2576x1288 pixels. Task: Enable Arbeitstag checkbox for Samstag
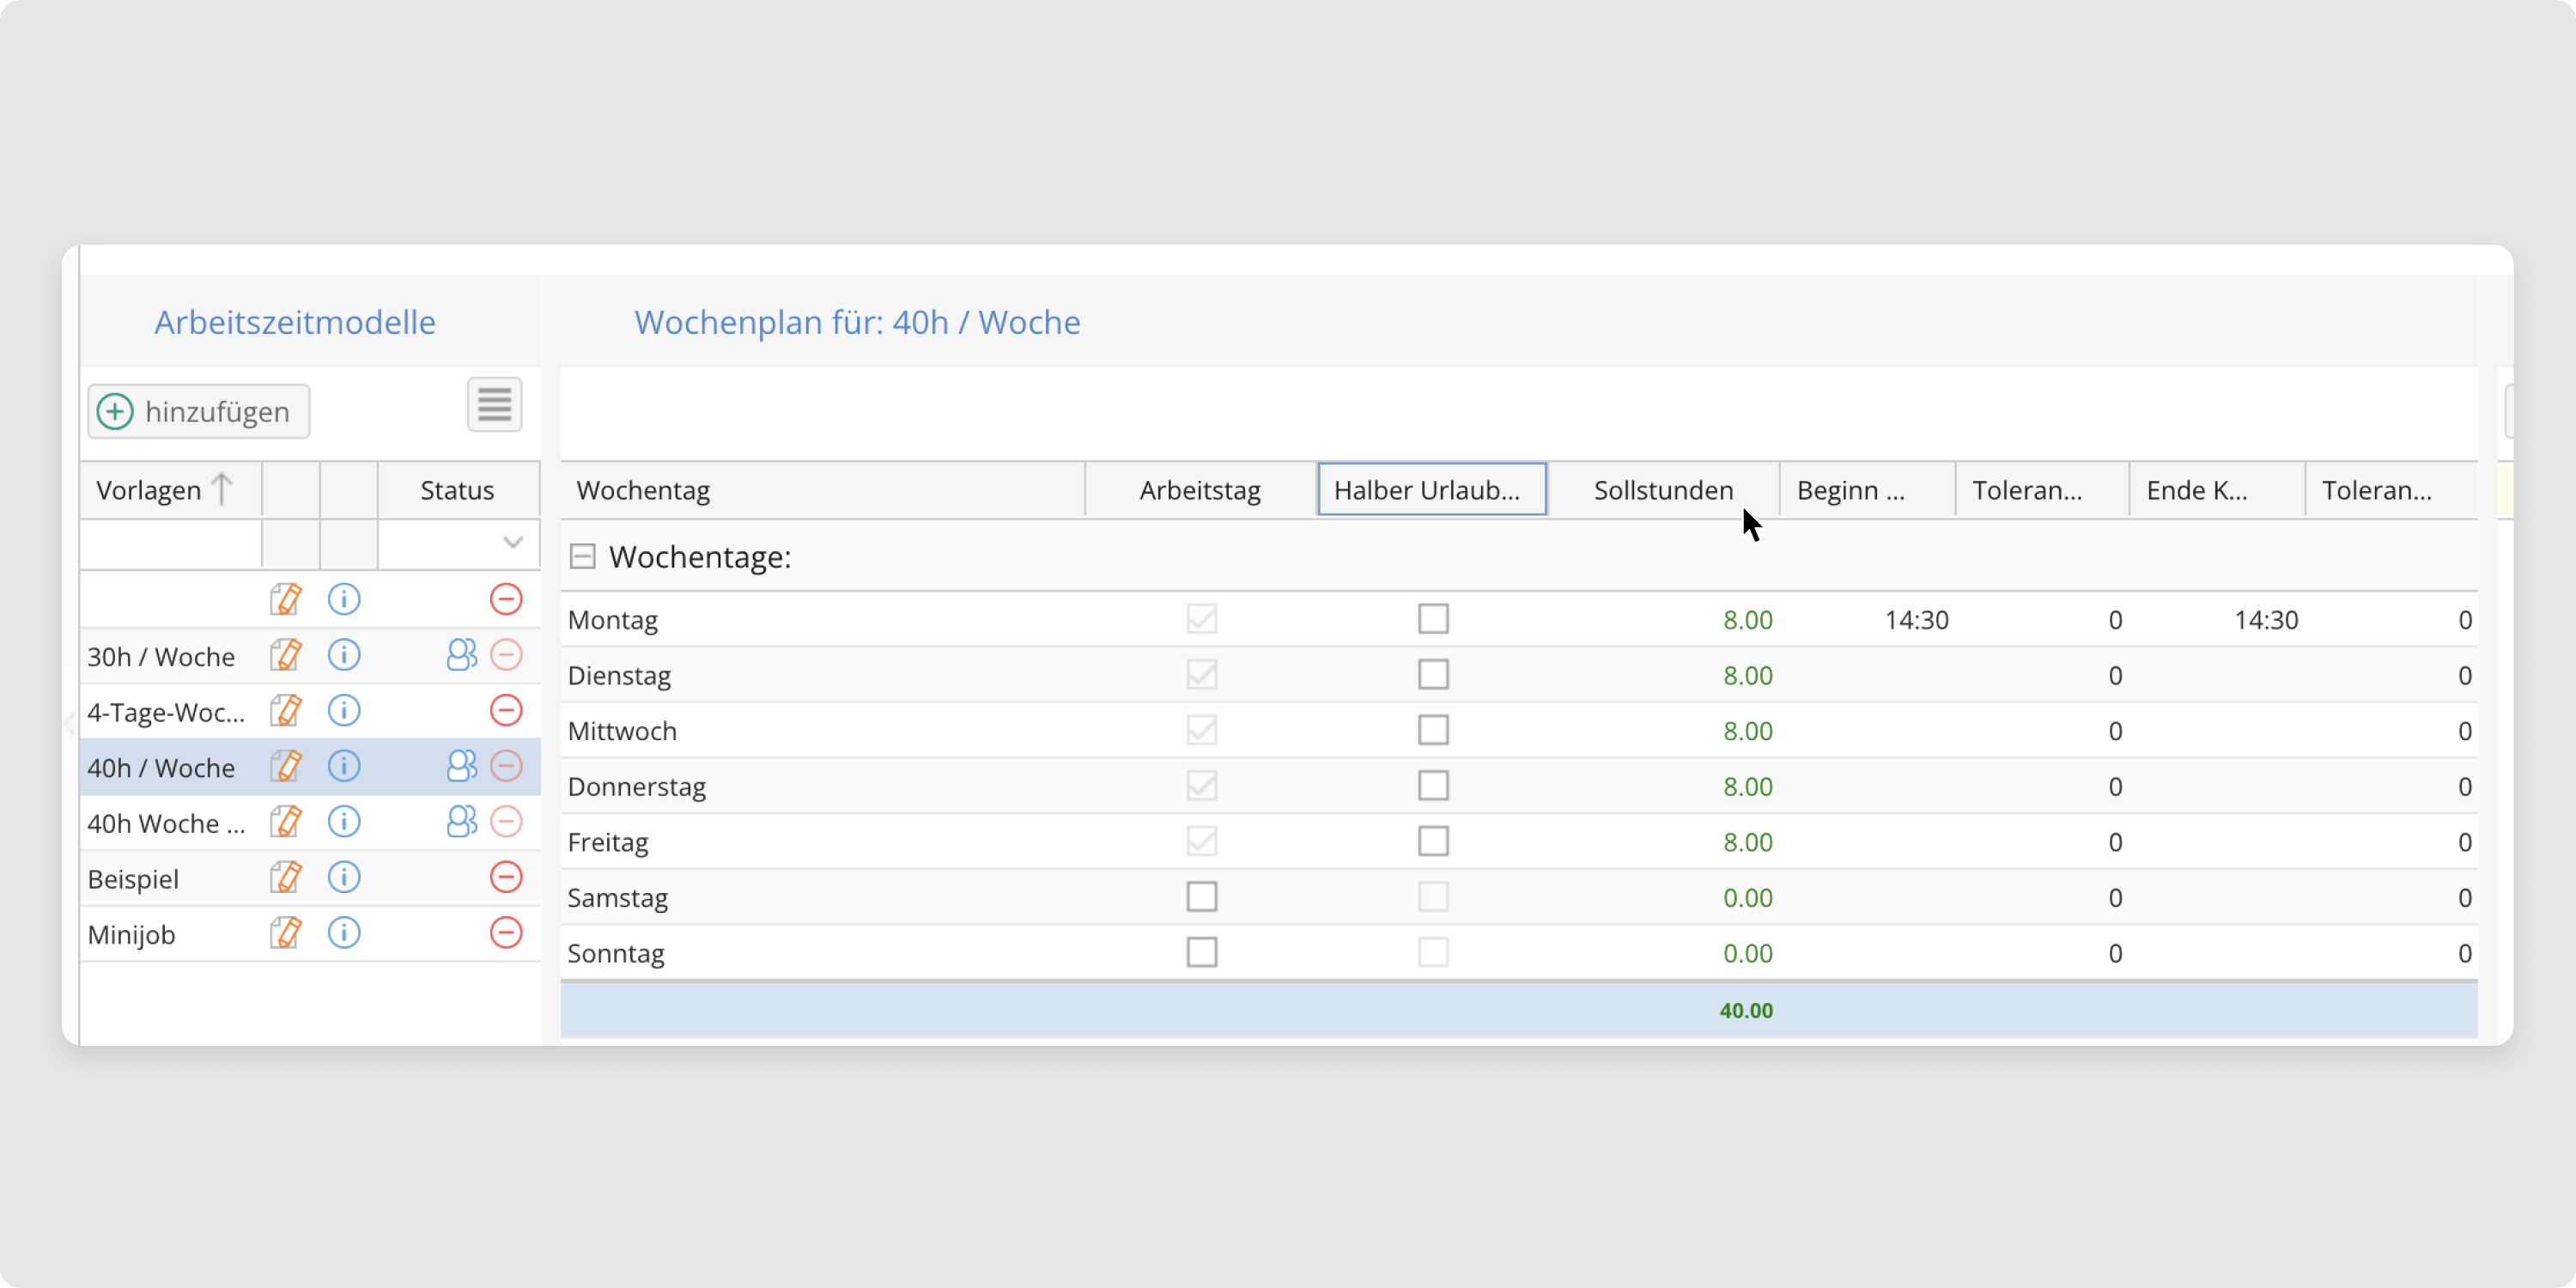click(1201, 897)
